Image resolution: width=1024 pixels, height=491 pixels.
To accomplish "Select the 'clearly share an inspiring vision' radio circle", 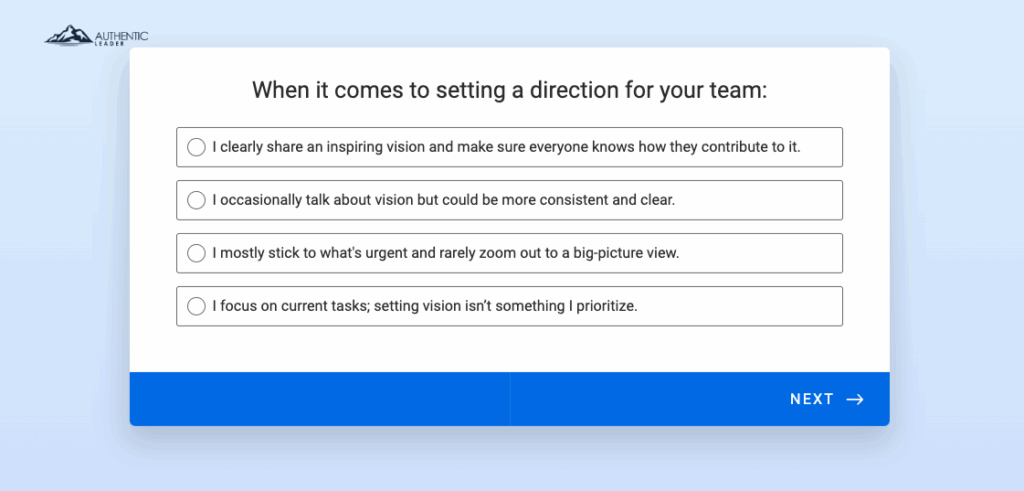I will [x=196, y=147].
